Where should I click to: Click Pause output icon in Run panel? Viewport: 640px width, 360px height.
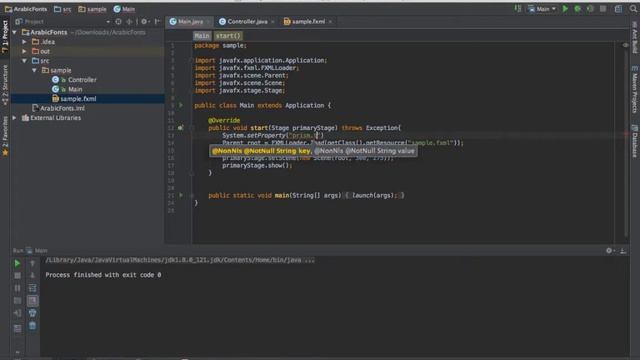17,288
